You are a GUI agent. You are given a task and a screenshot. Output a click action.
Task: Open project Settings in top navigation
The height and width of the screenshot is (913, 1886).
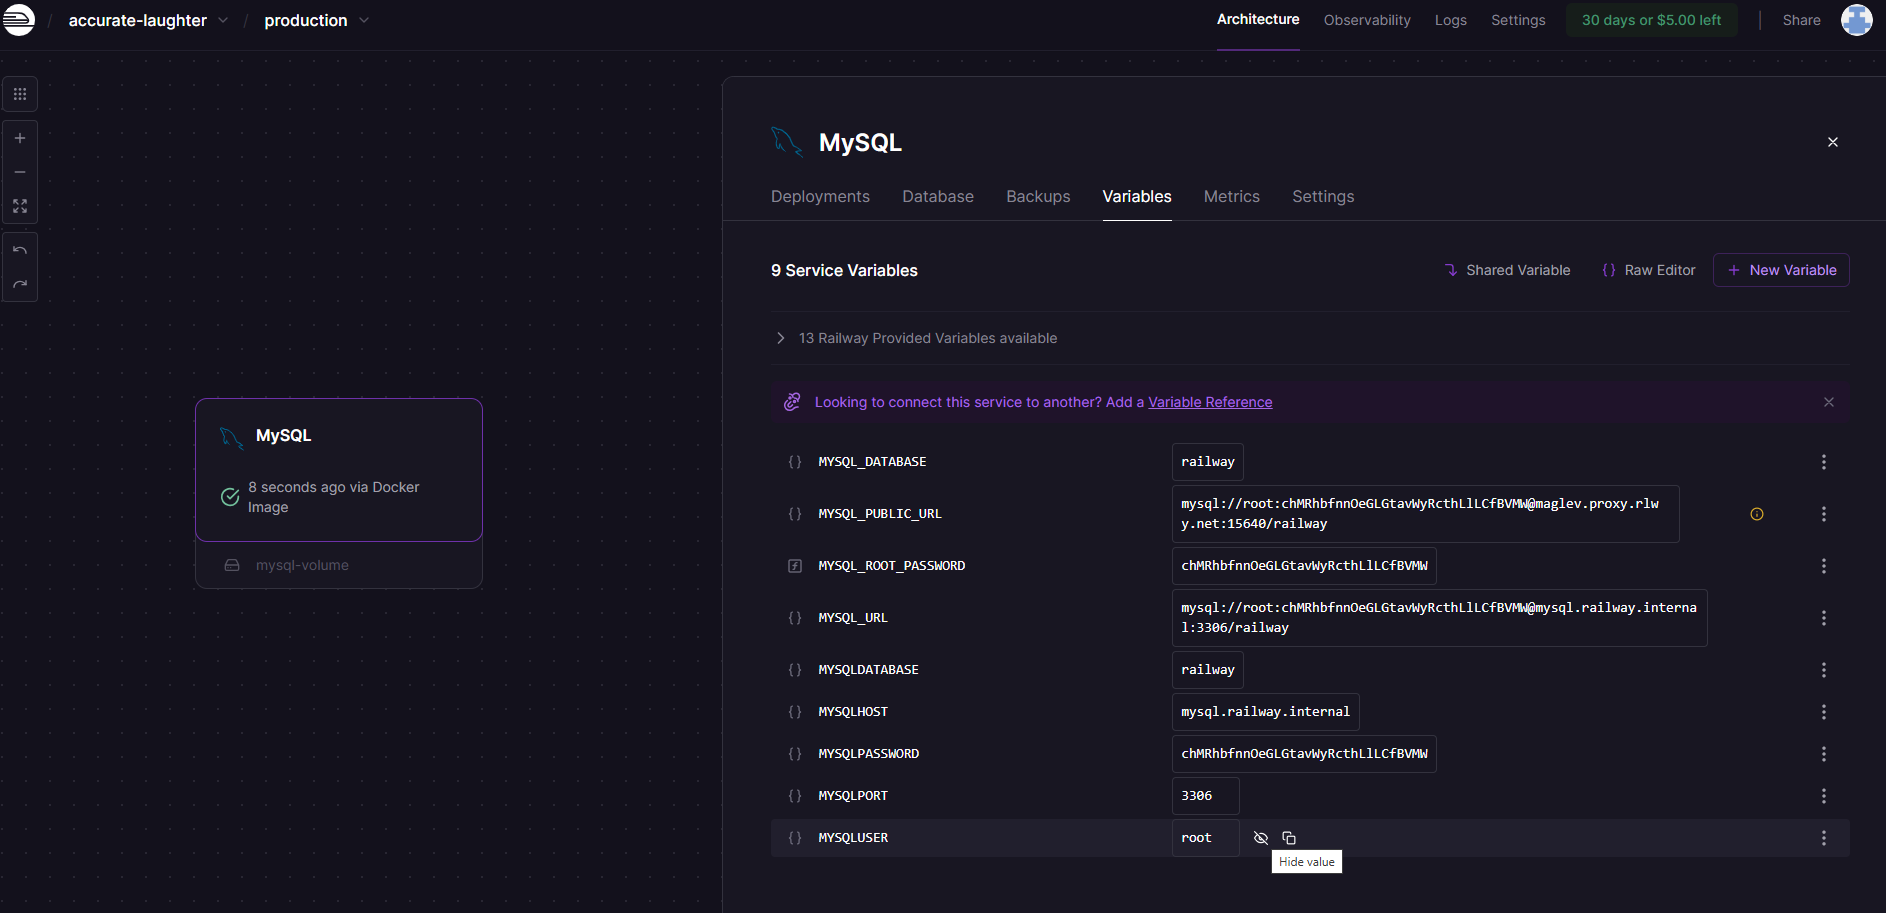pyautogui.click(x=1518, y=20)
